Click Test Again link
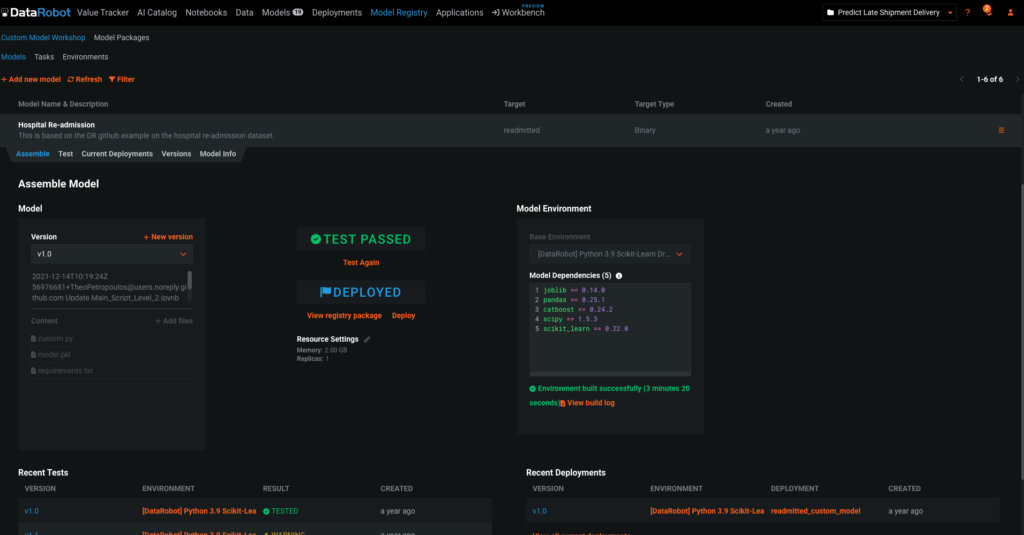 click(361, 263)
